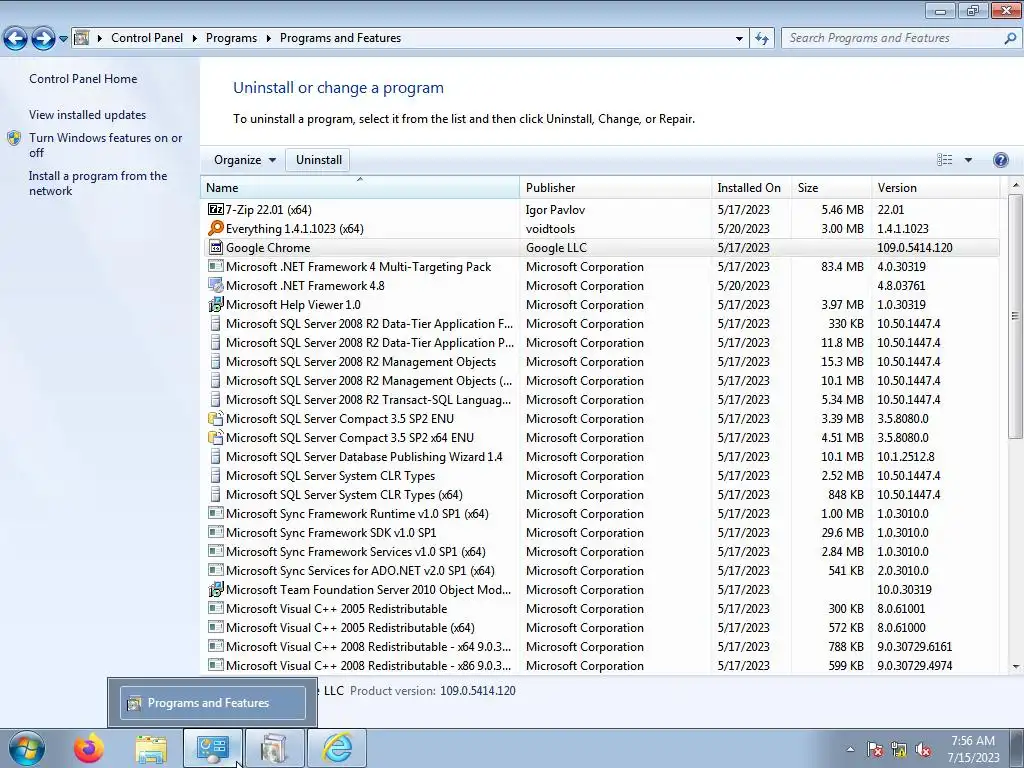
Task: Click the Action Center flag tray icon
Action: 874,749
